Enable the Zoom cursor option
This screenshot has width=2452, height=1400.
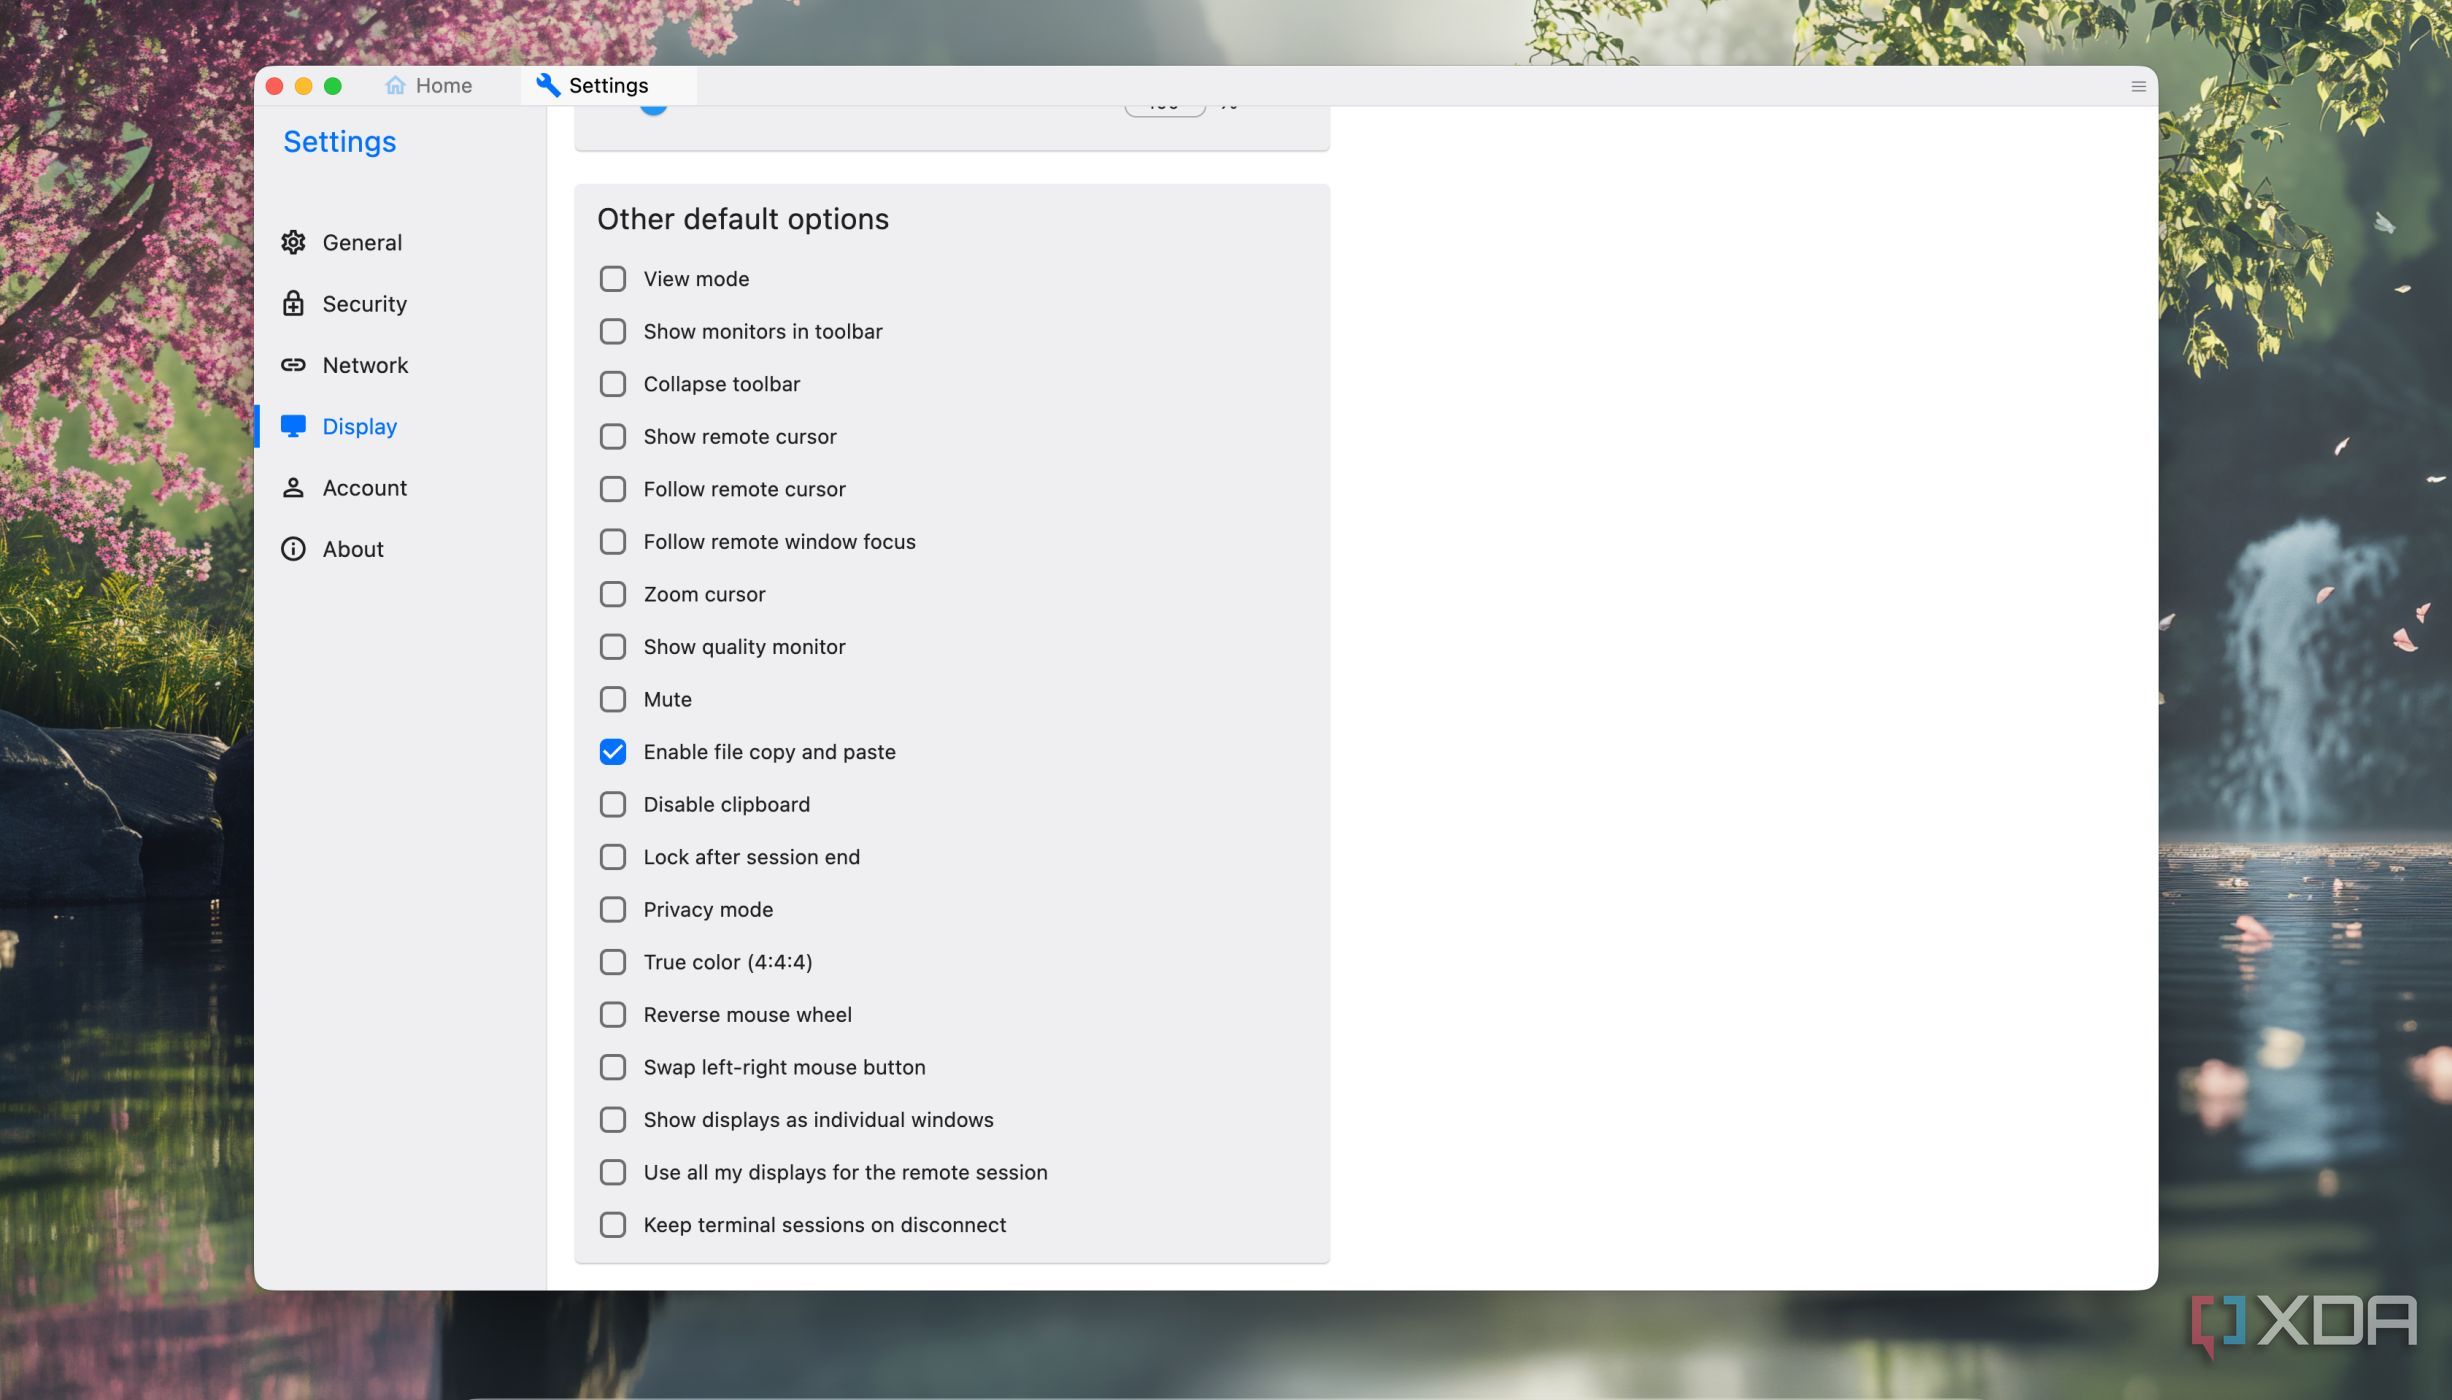pyautogui.click(x=613, y=594)
